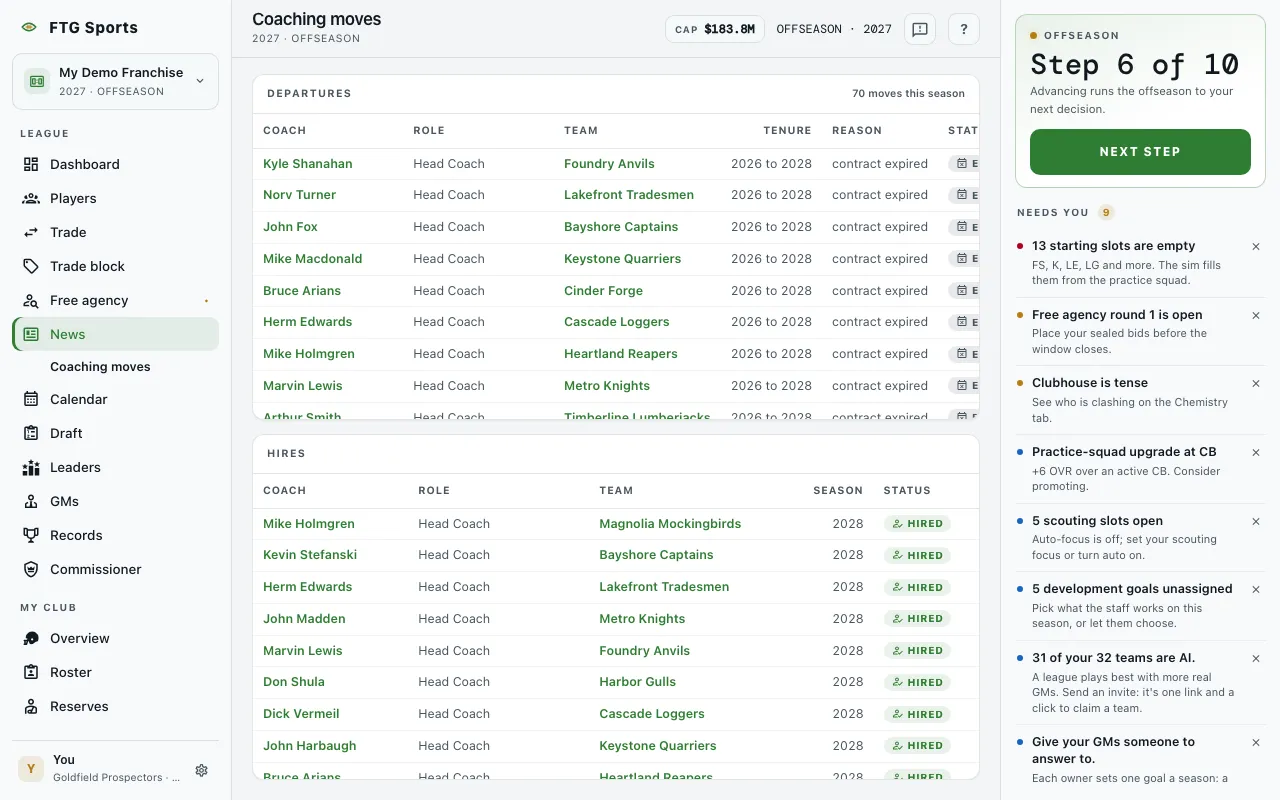Click the Calendar icon in sidebar
This screenshot has height=800, width=1280.
(x=31, y=399)
